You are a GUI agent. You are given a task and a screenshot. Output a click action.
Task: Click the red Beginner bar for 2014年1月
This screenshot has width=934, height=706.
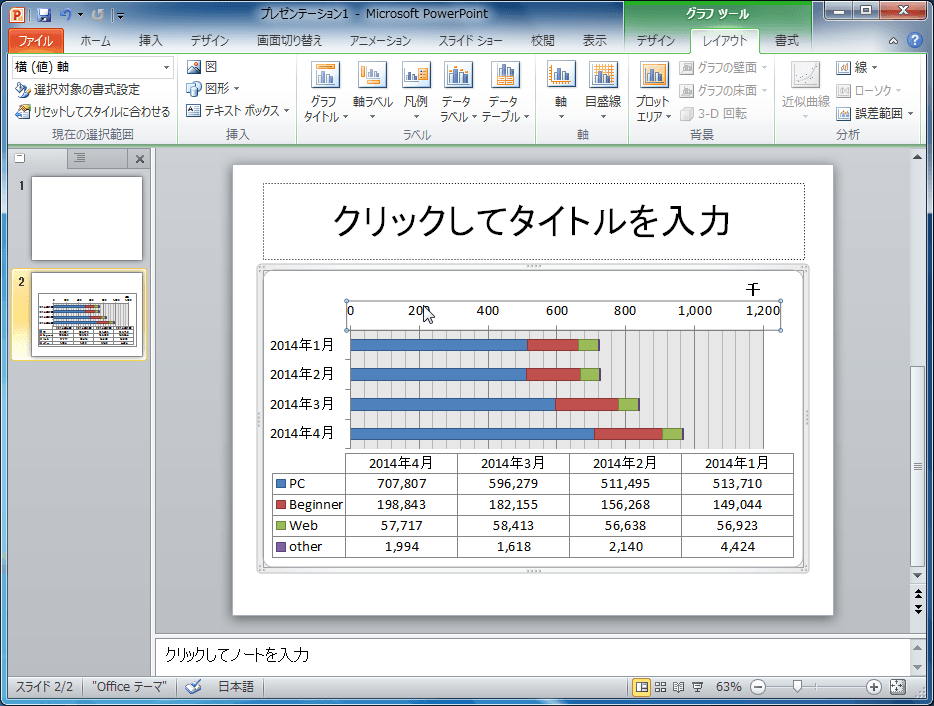point(553,345)
